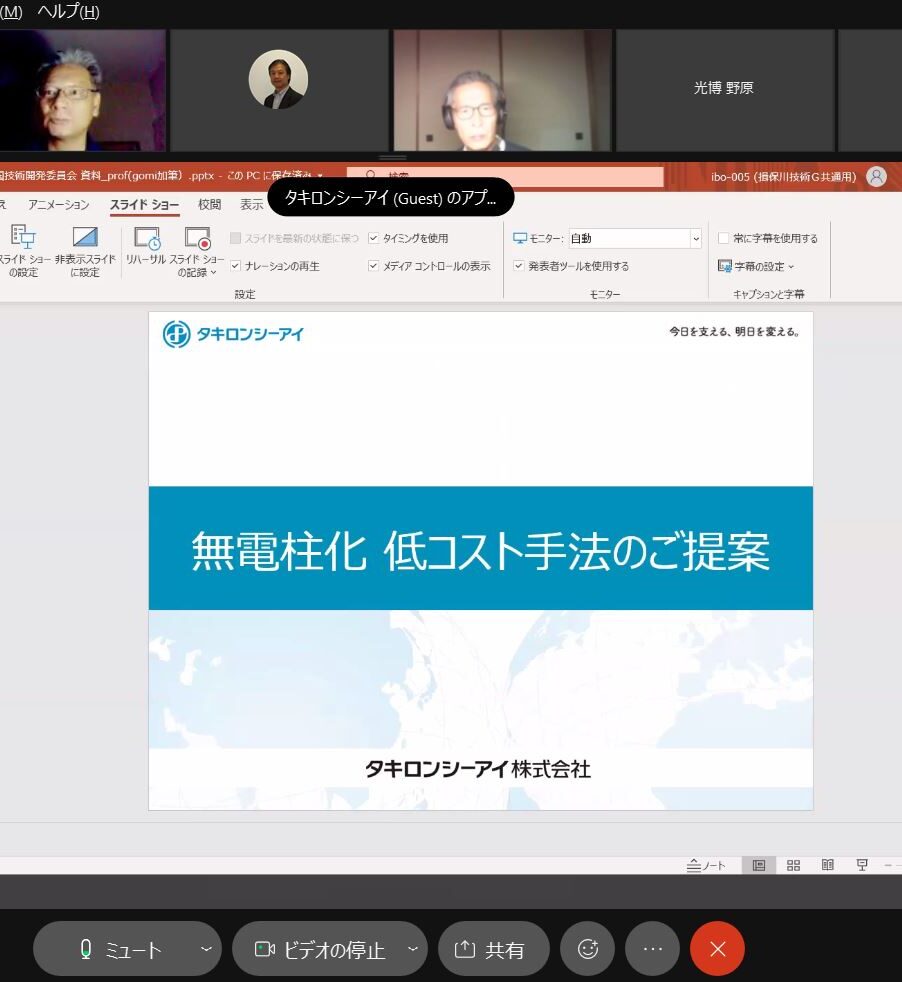Viewport: 902px width, 982px height.
Task: Open the more options ellipsis button
Action: [653, 949]
